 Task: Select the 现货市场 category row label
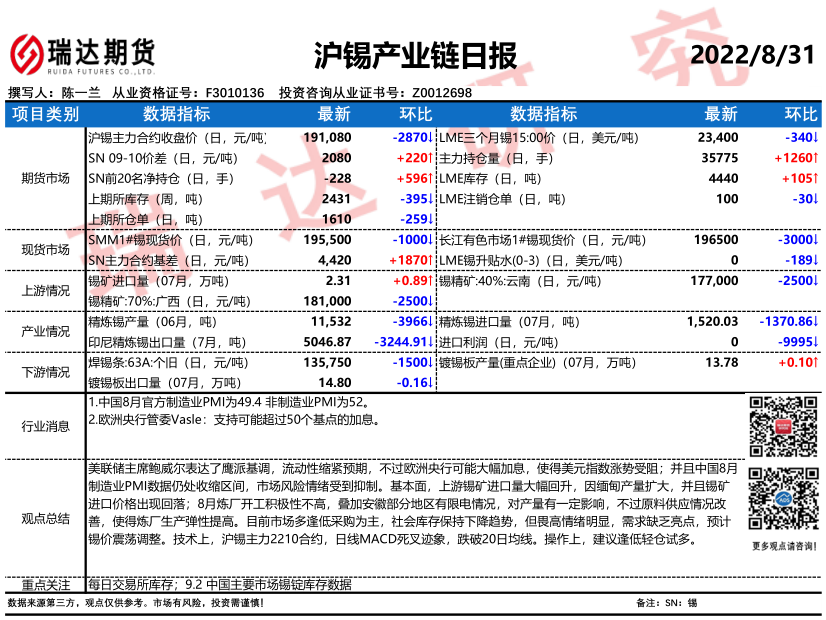(x=45, y=250)
